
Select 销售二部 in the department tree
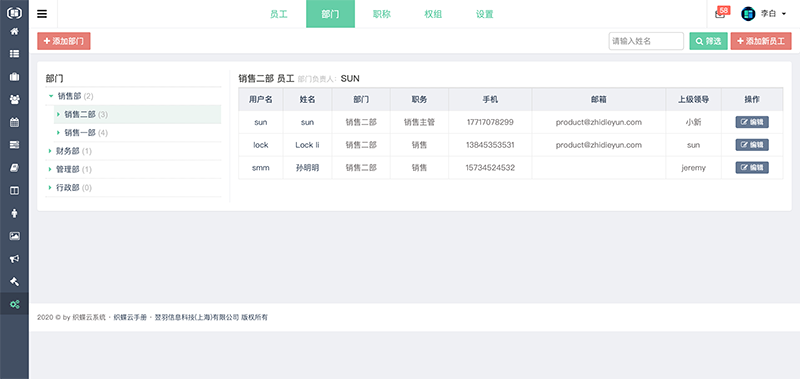80,114
